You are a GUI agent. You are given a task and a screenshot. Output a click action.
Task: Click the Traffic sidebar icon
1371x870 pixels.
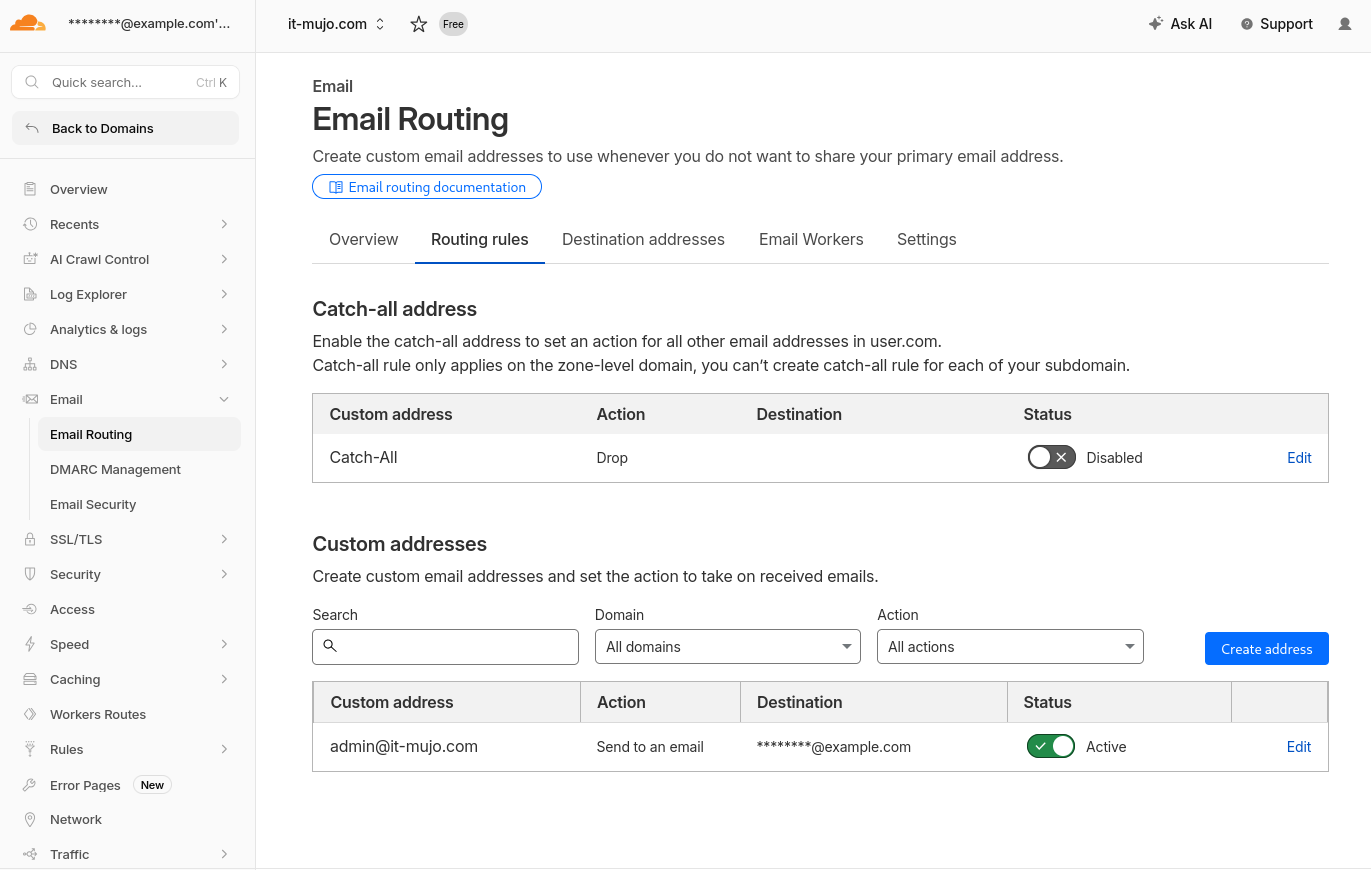coord(30,854)
